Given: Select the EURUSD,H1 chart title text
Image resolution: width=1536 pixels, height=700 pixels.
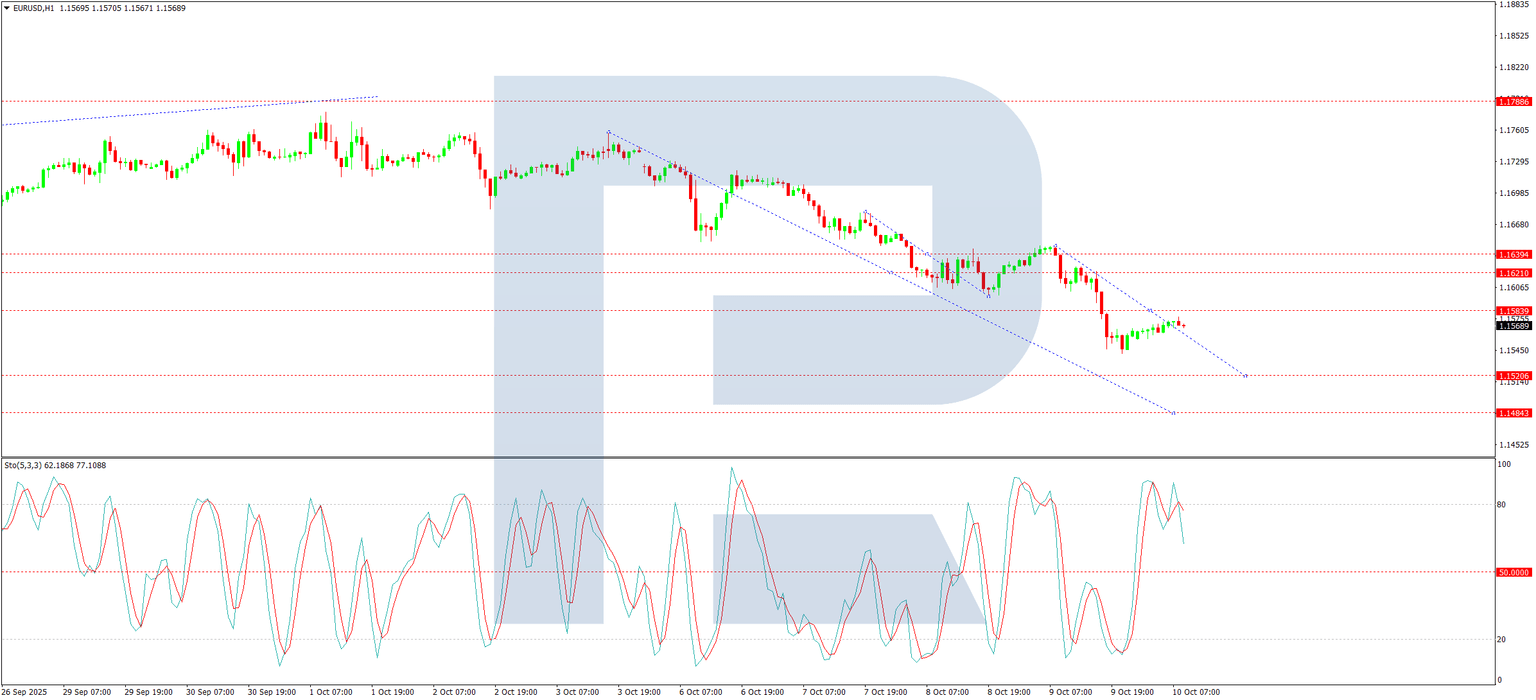Looking at the screenshot, I should point(33,8).
